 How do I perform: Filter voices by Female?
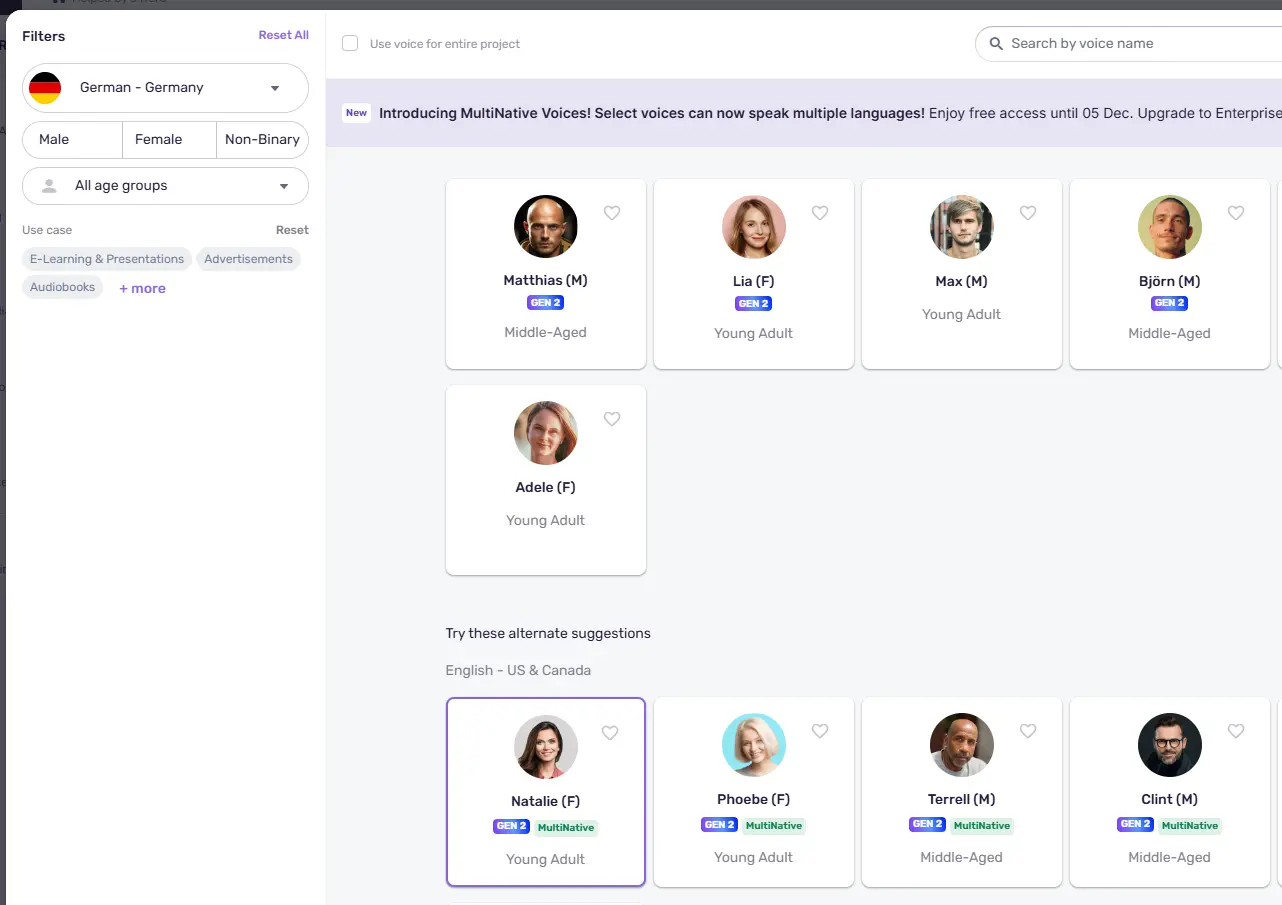pos(169,139)
